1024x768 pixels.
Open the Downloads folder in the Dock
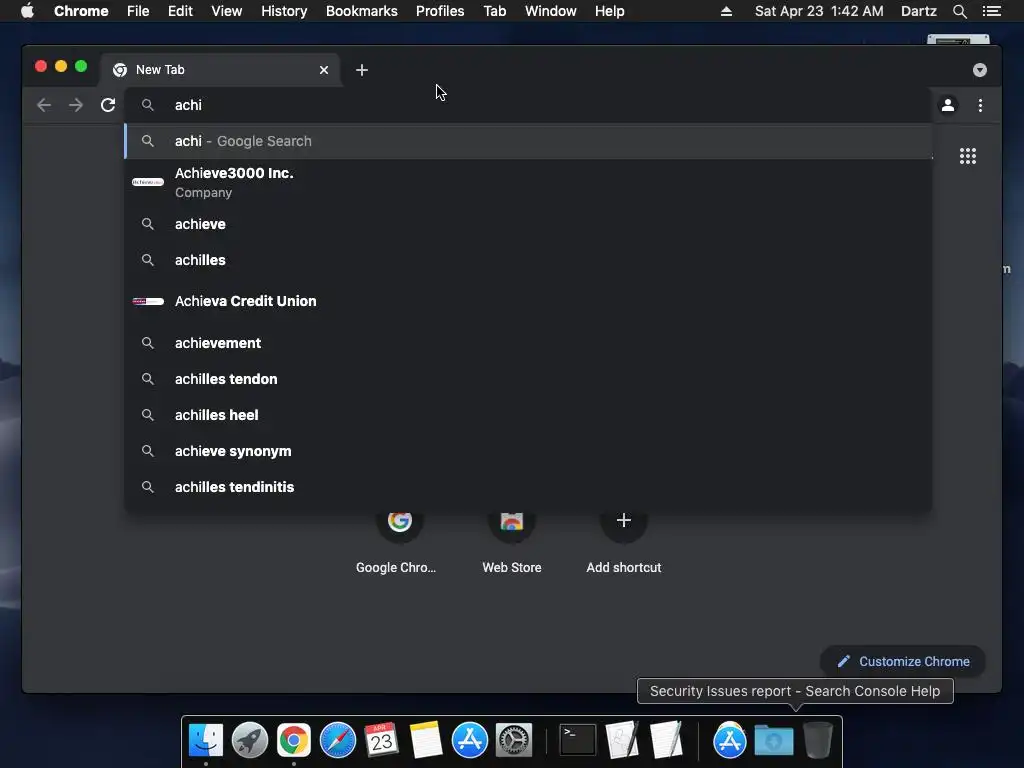click(774, 740)
